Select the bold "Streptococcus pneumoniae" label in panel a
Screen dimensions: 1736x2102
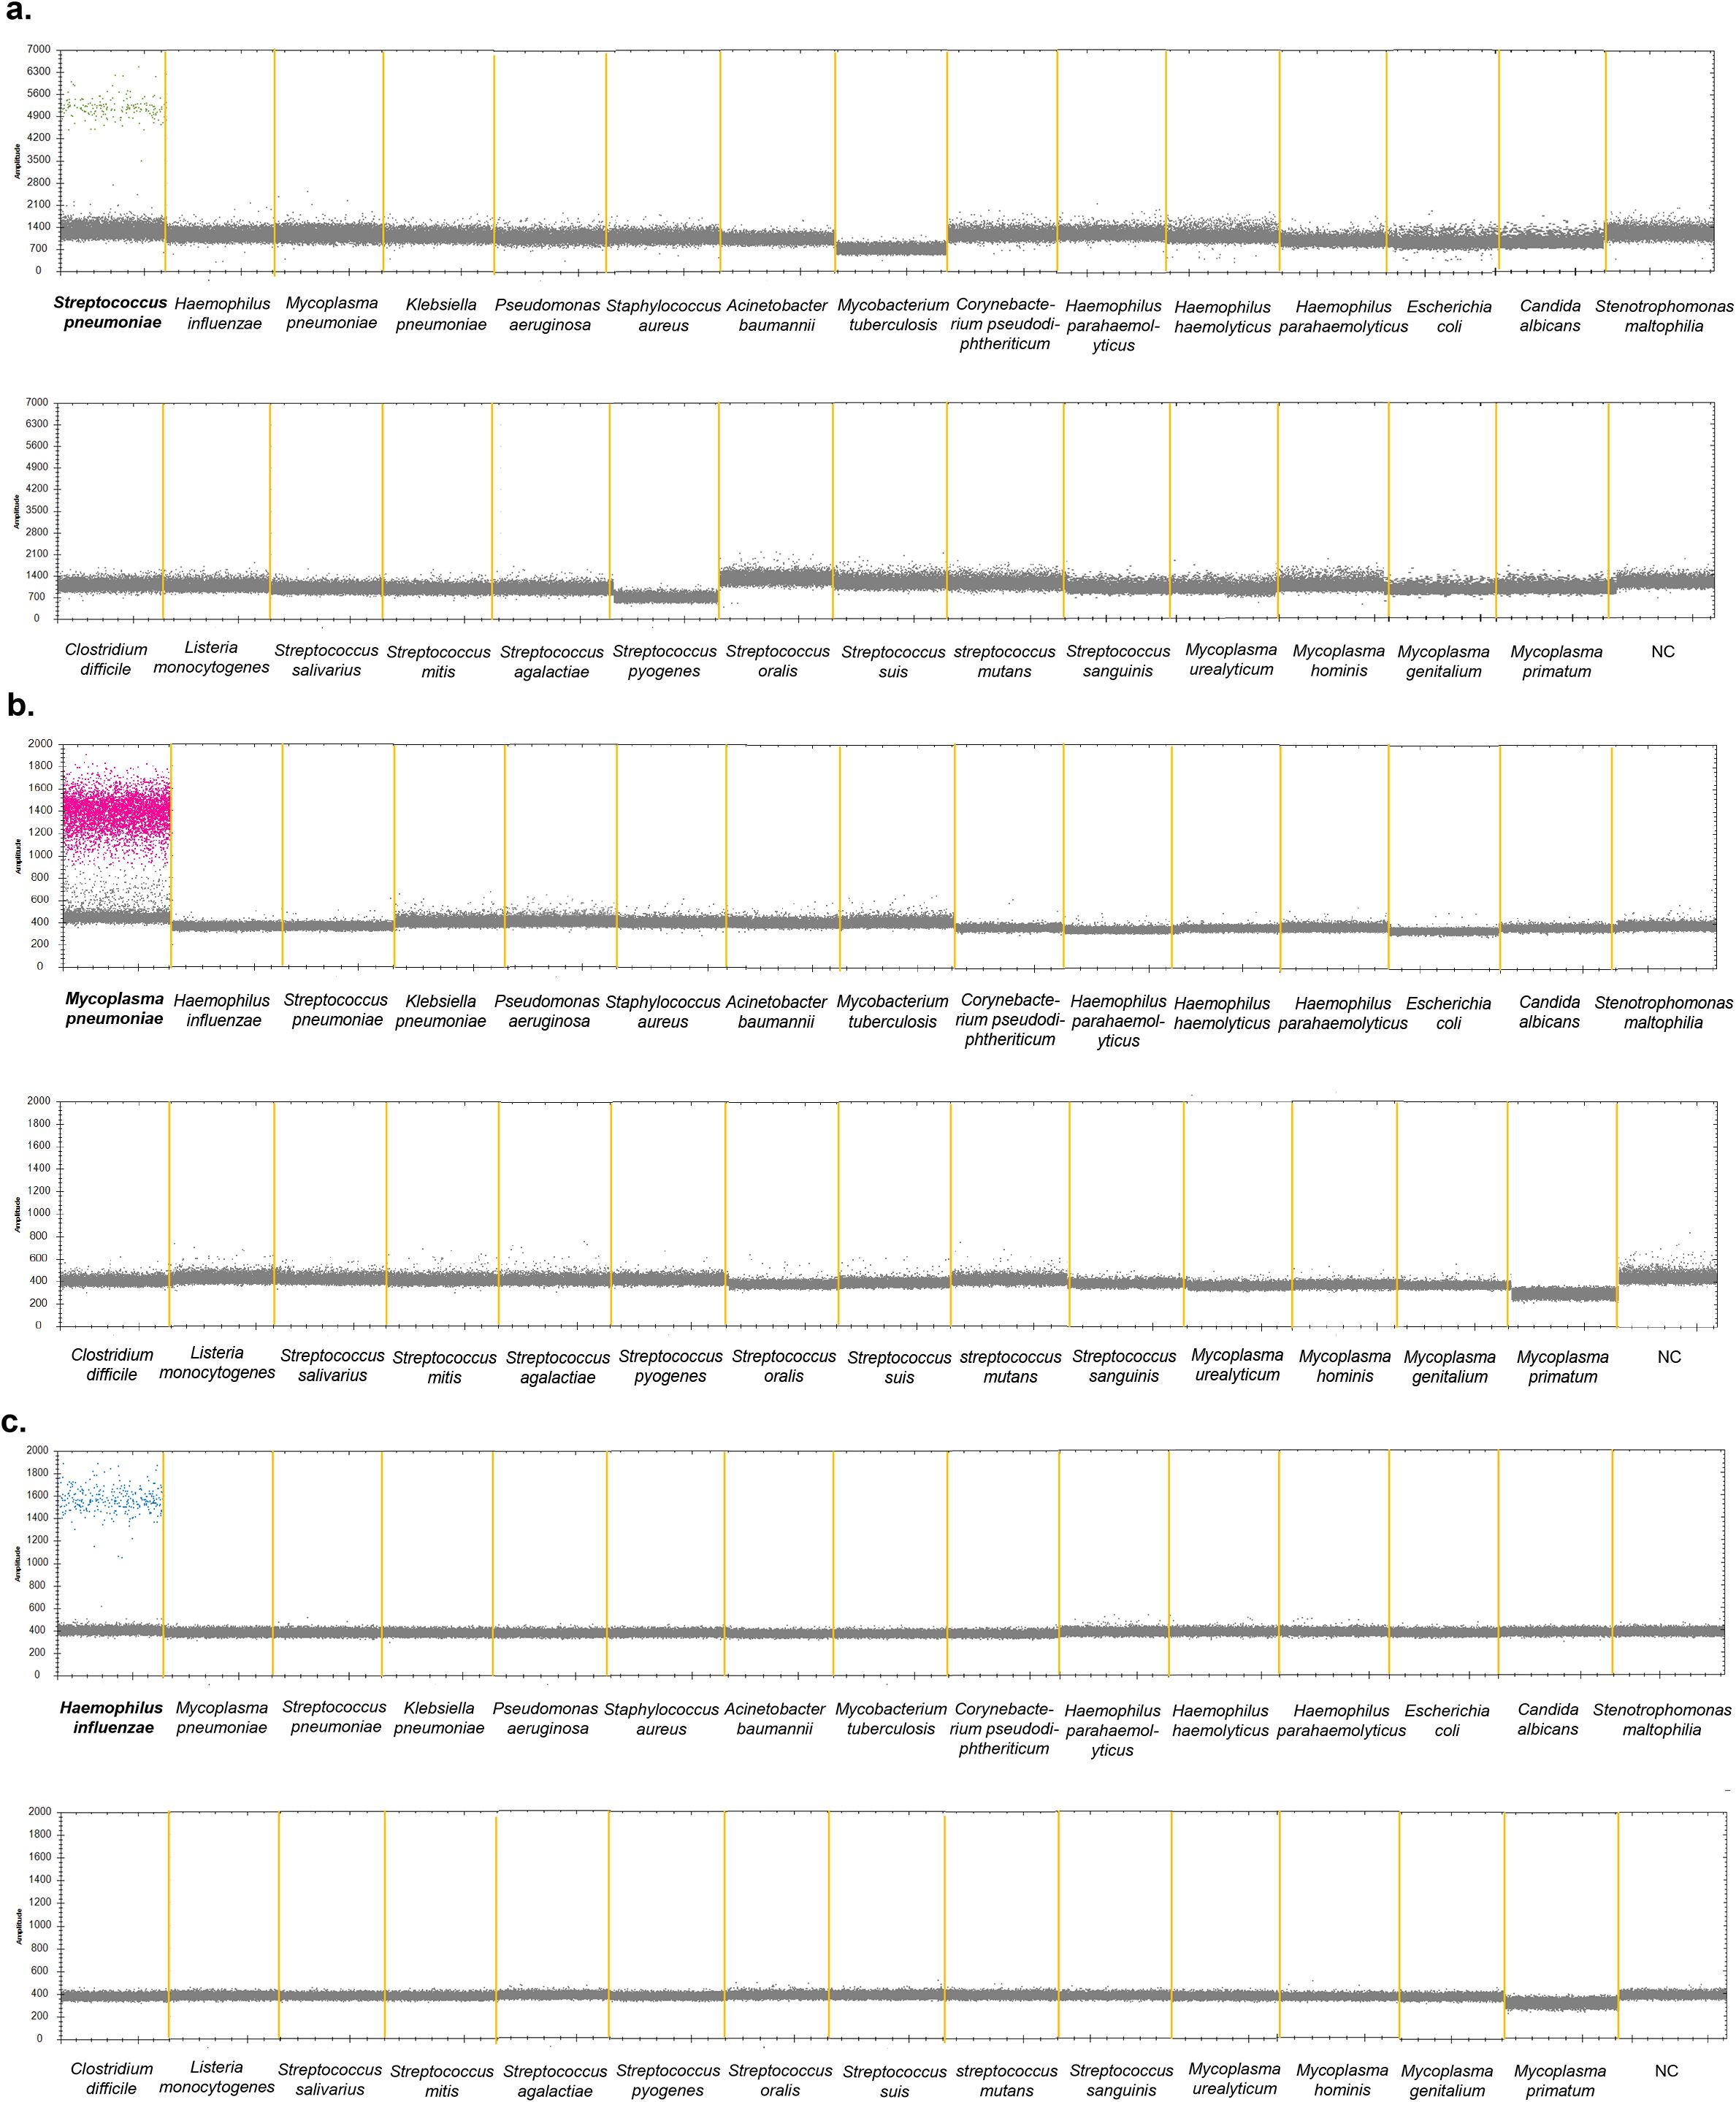(x=111, y=312)
